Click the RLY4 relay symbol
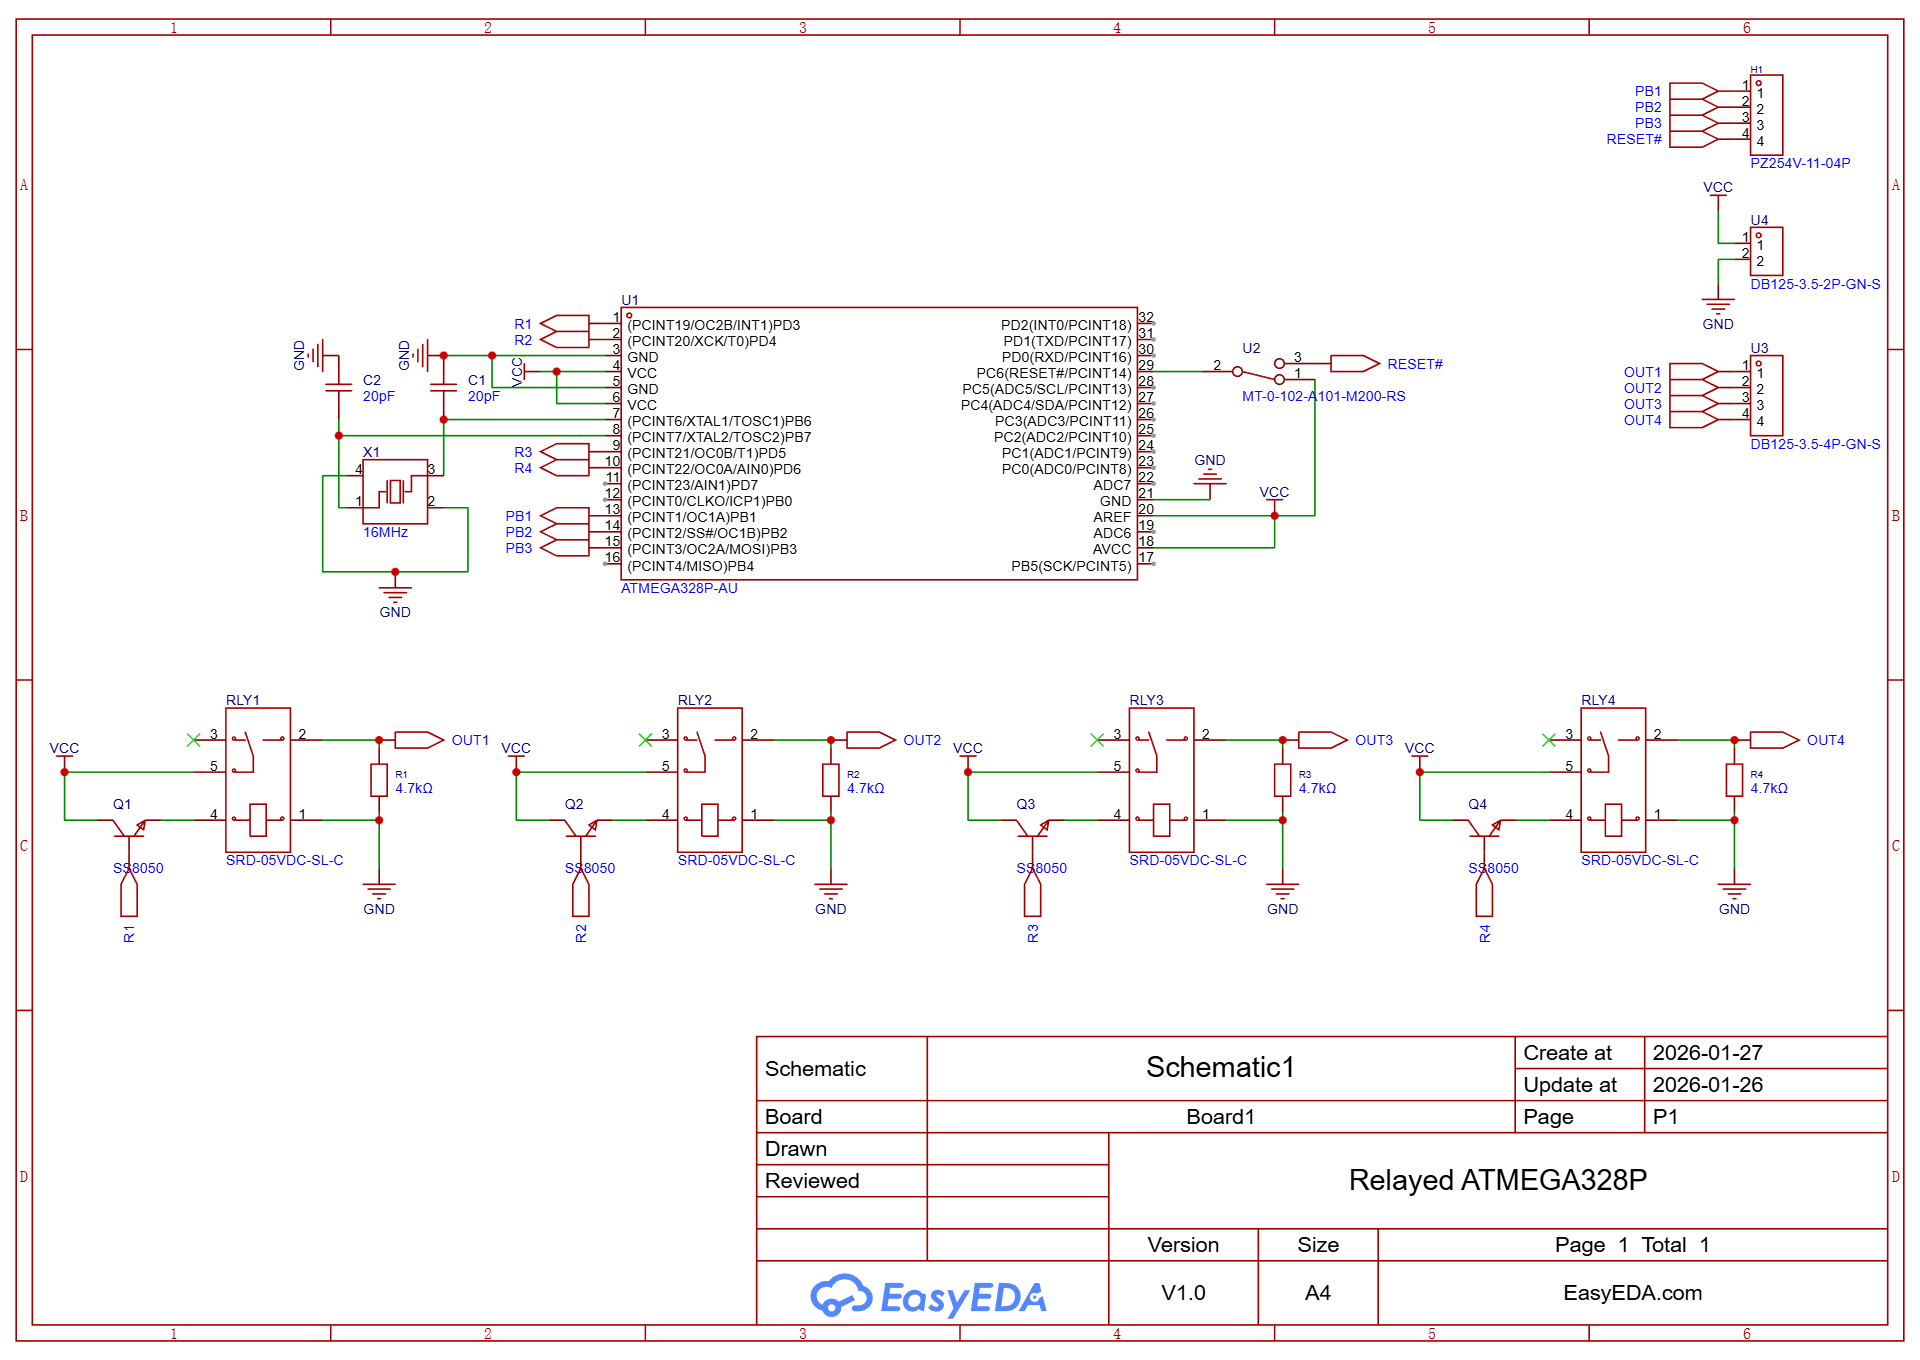The image size is (1920, 1360). pyautogui.click(x=1613, y=780)
